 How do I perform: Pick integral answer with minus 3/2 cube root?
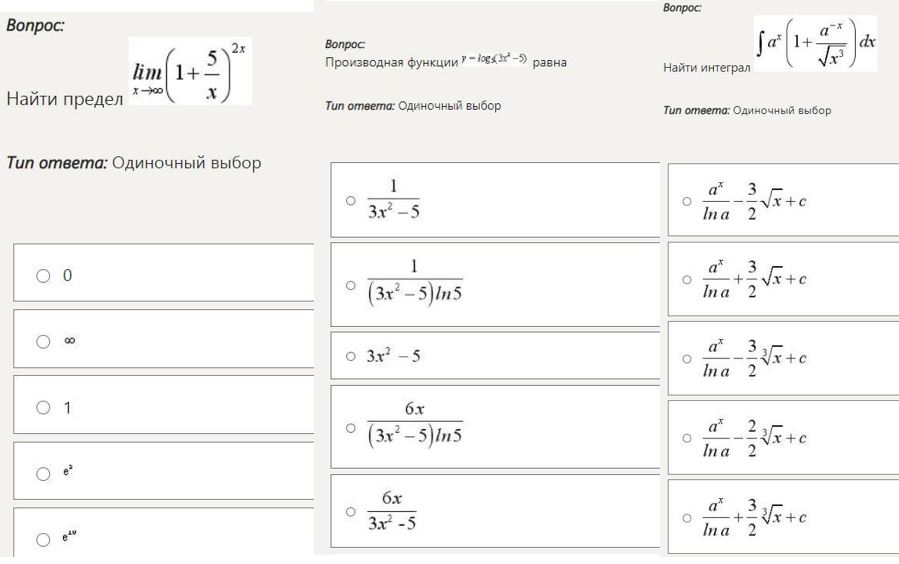(x=687, y=358)
